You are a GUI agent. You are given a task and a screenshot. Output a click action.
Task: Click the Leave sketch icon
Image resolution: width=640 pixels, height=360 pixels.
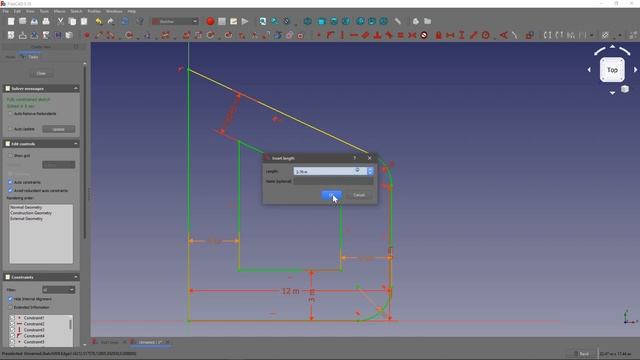point(11,36)
